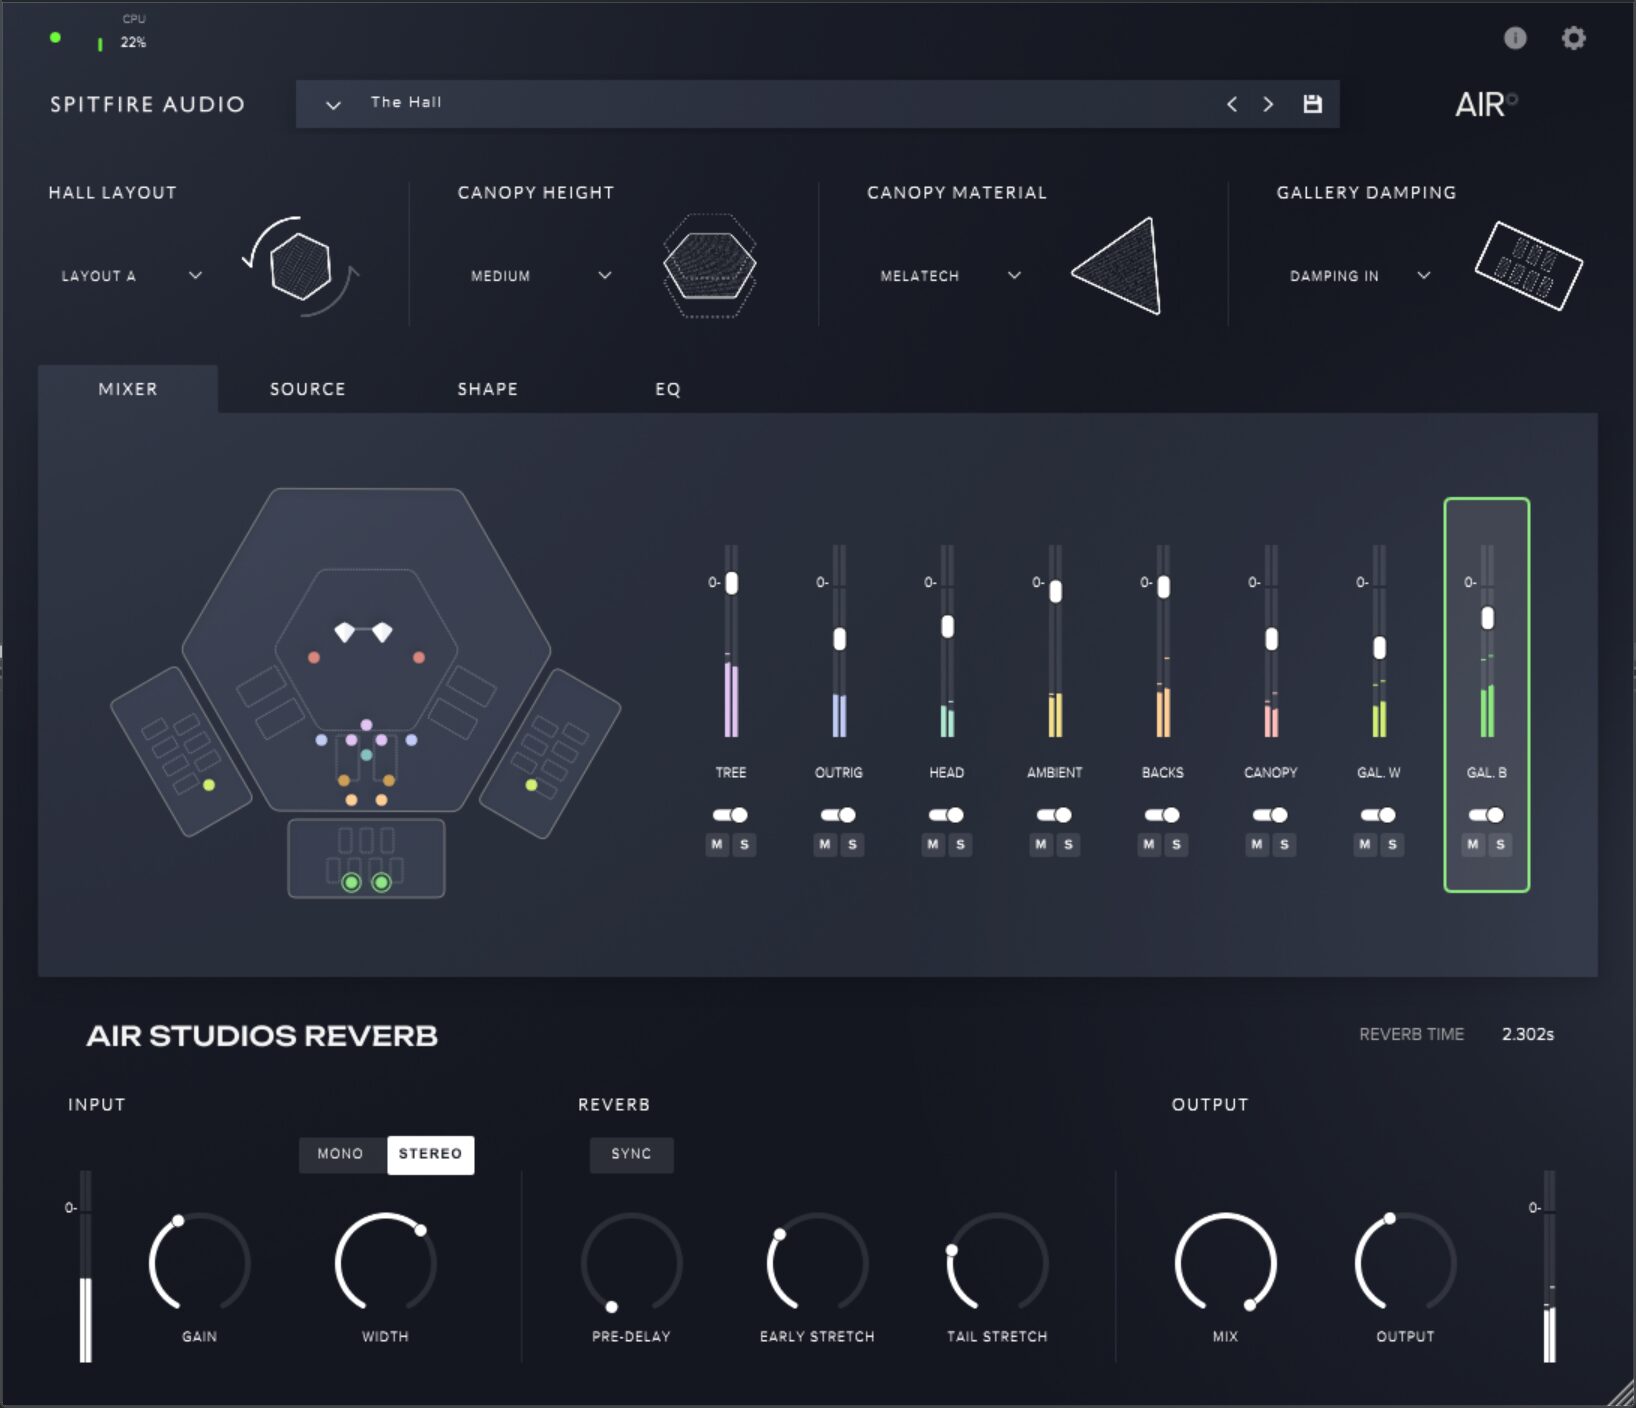The image size is (1636, 1408).
Task: Mute the CANOPY channel
Action: pos(1257,845)
